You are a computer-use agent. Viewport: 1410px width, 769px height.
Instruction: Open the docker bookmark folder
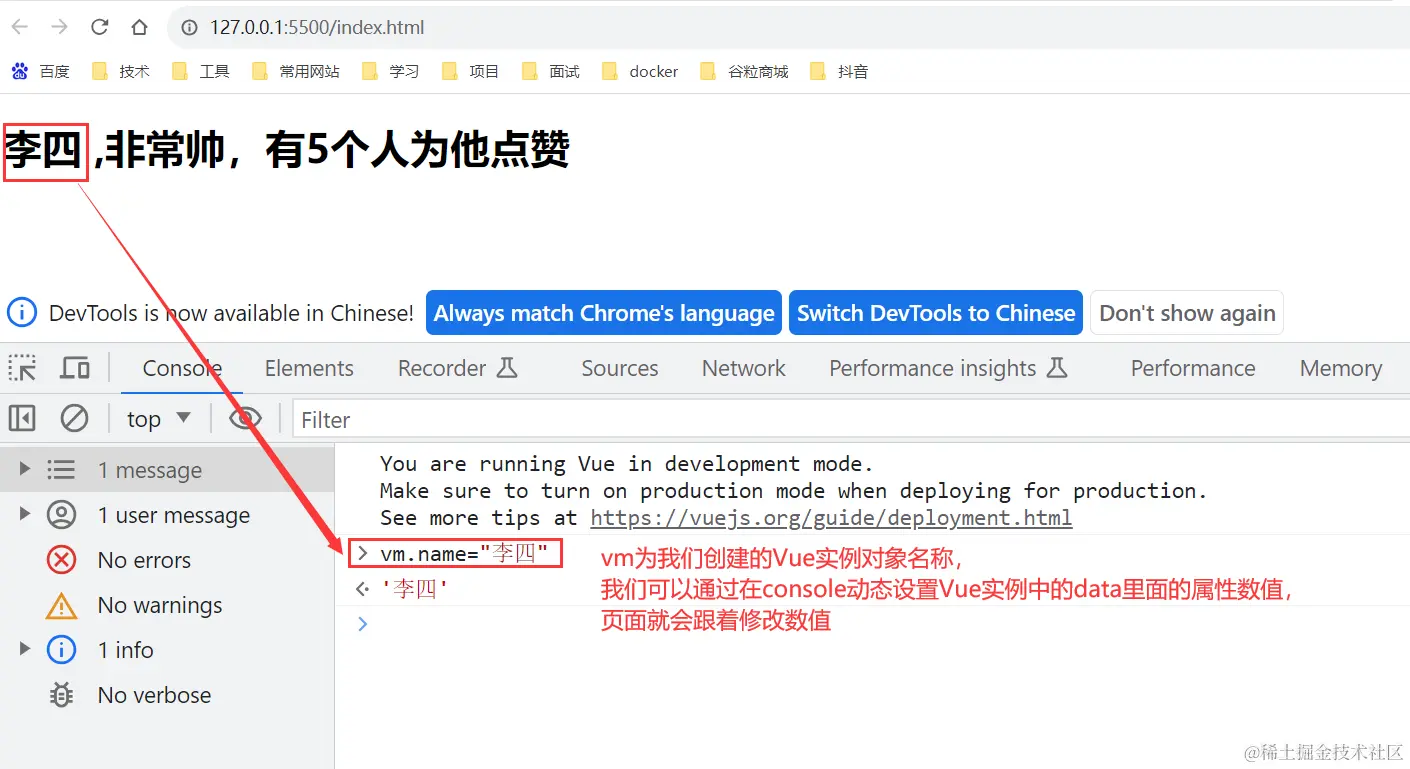pos(640,71)
